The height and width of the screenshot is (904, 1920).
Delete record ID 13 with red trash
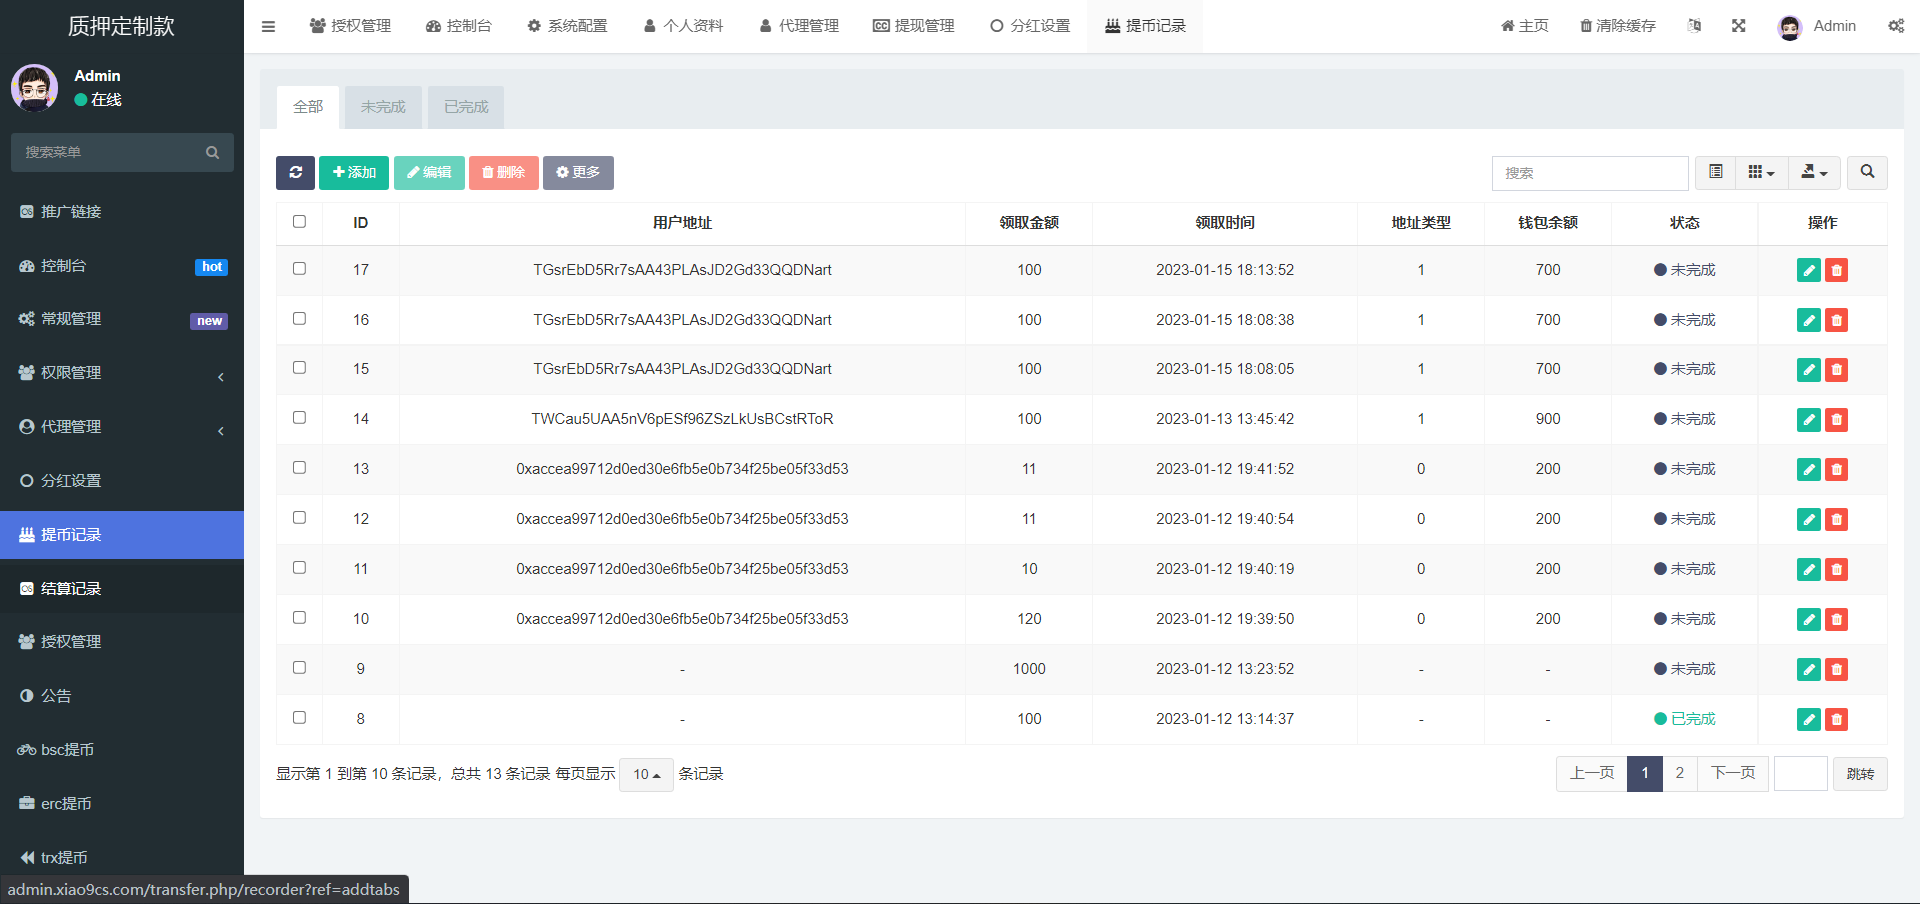(x=1836, y=470)
